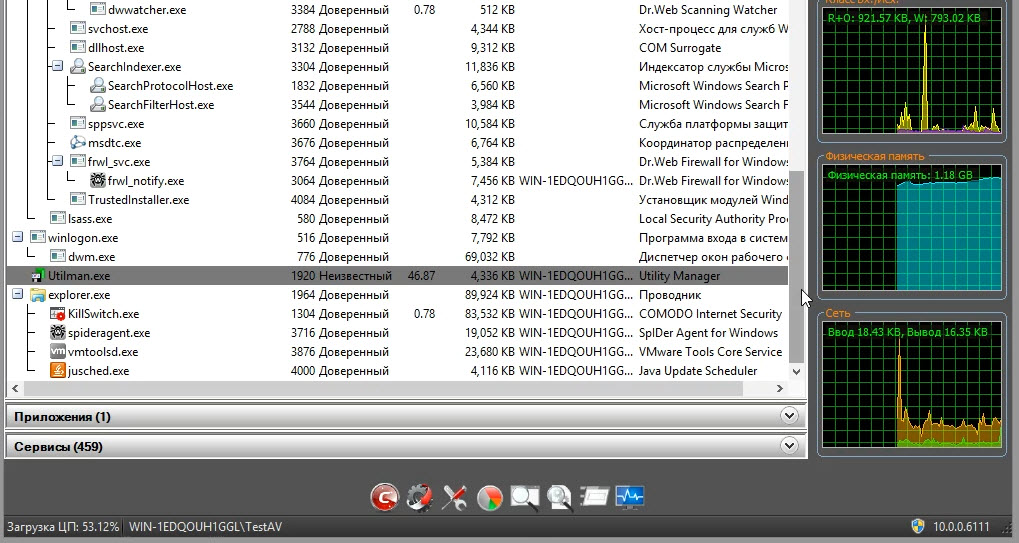The height and width of the screenshot is (543, 1019).
Task: Click the 46.87 CPU value of Utilman.exe
Action: (422, 276)
